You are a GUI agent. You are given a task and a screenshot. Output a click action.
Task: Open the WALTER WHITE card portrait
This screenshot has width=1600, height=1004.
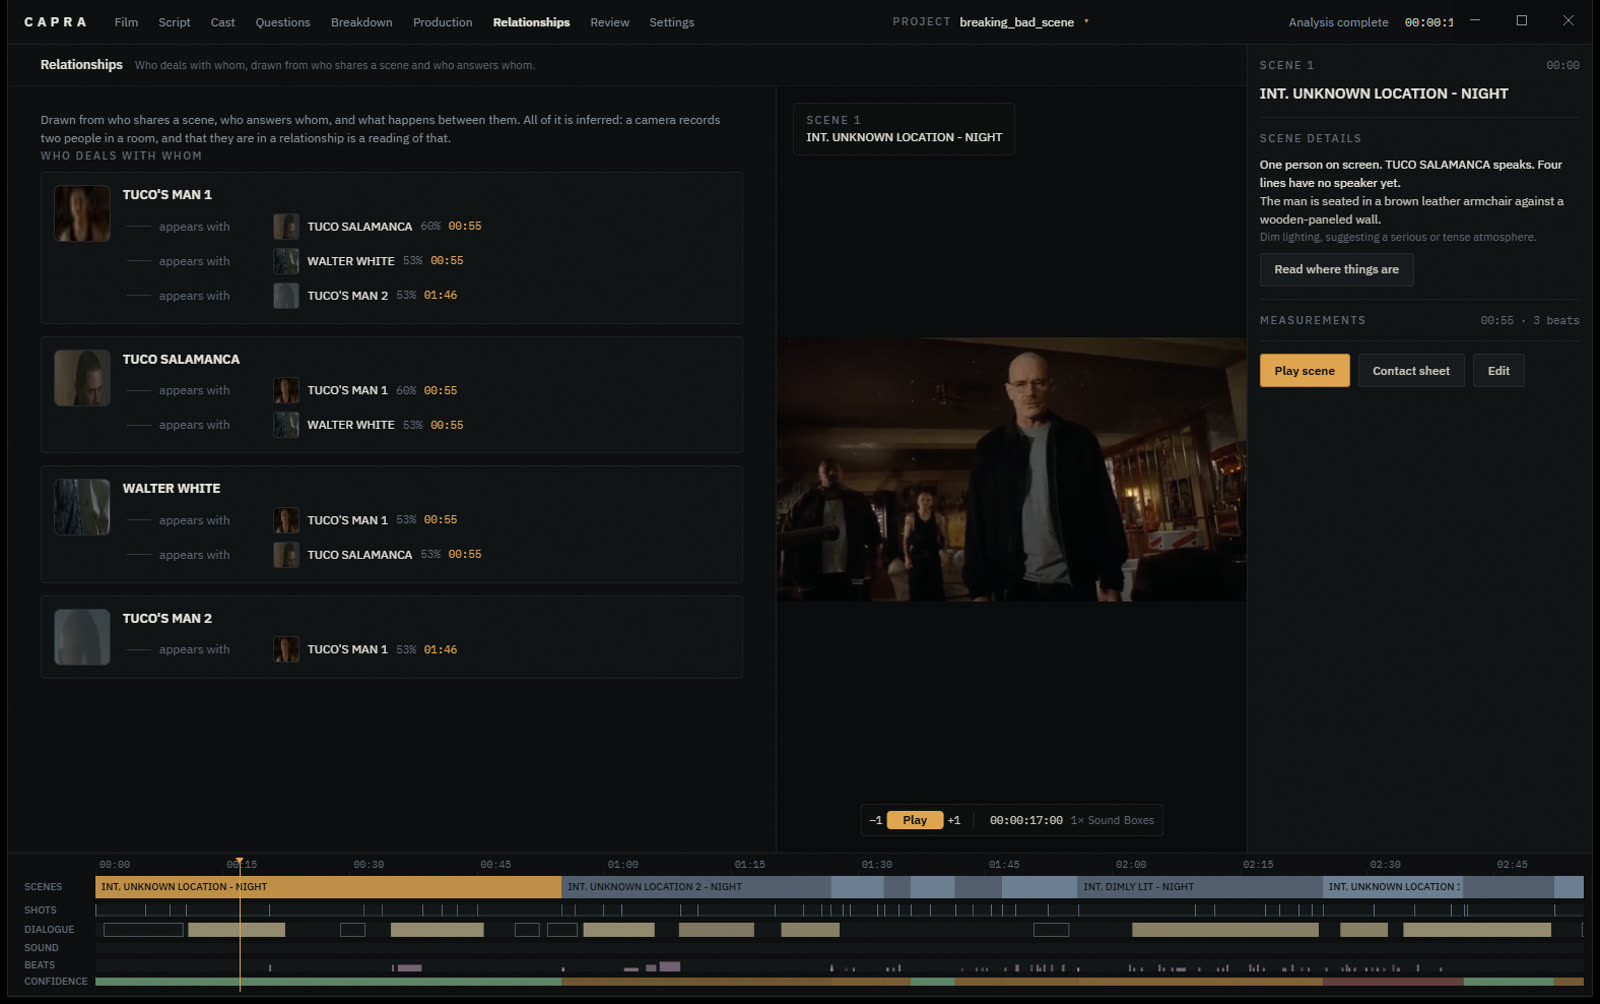82,507
